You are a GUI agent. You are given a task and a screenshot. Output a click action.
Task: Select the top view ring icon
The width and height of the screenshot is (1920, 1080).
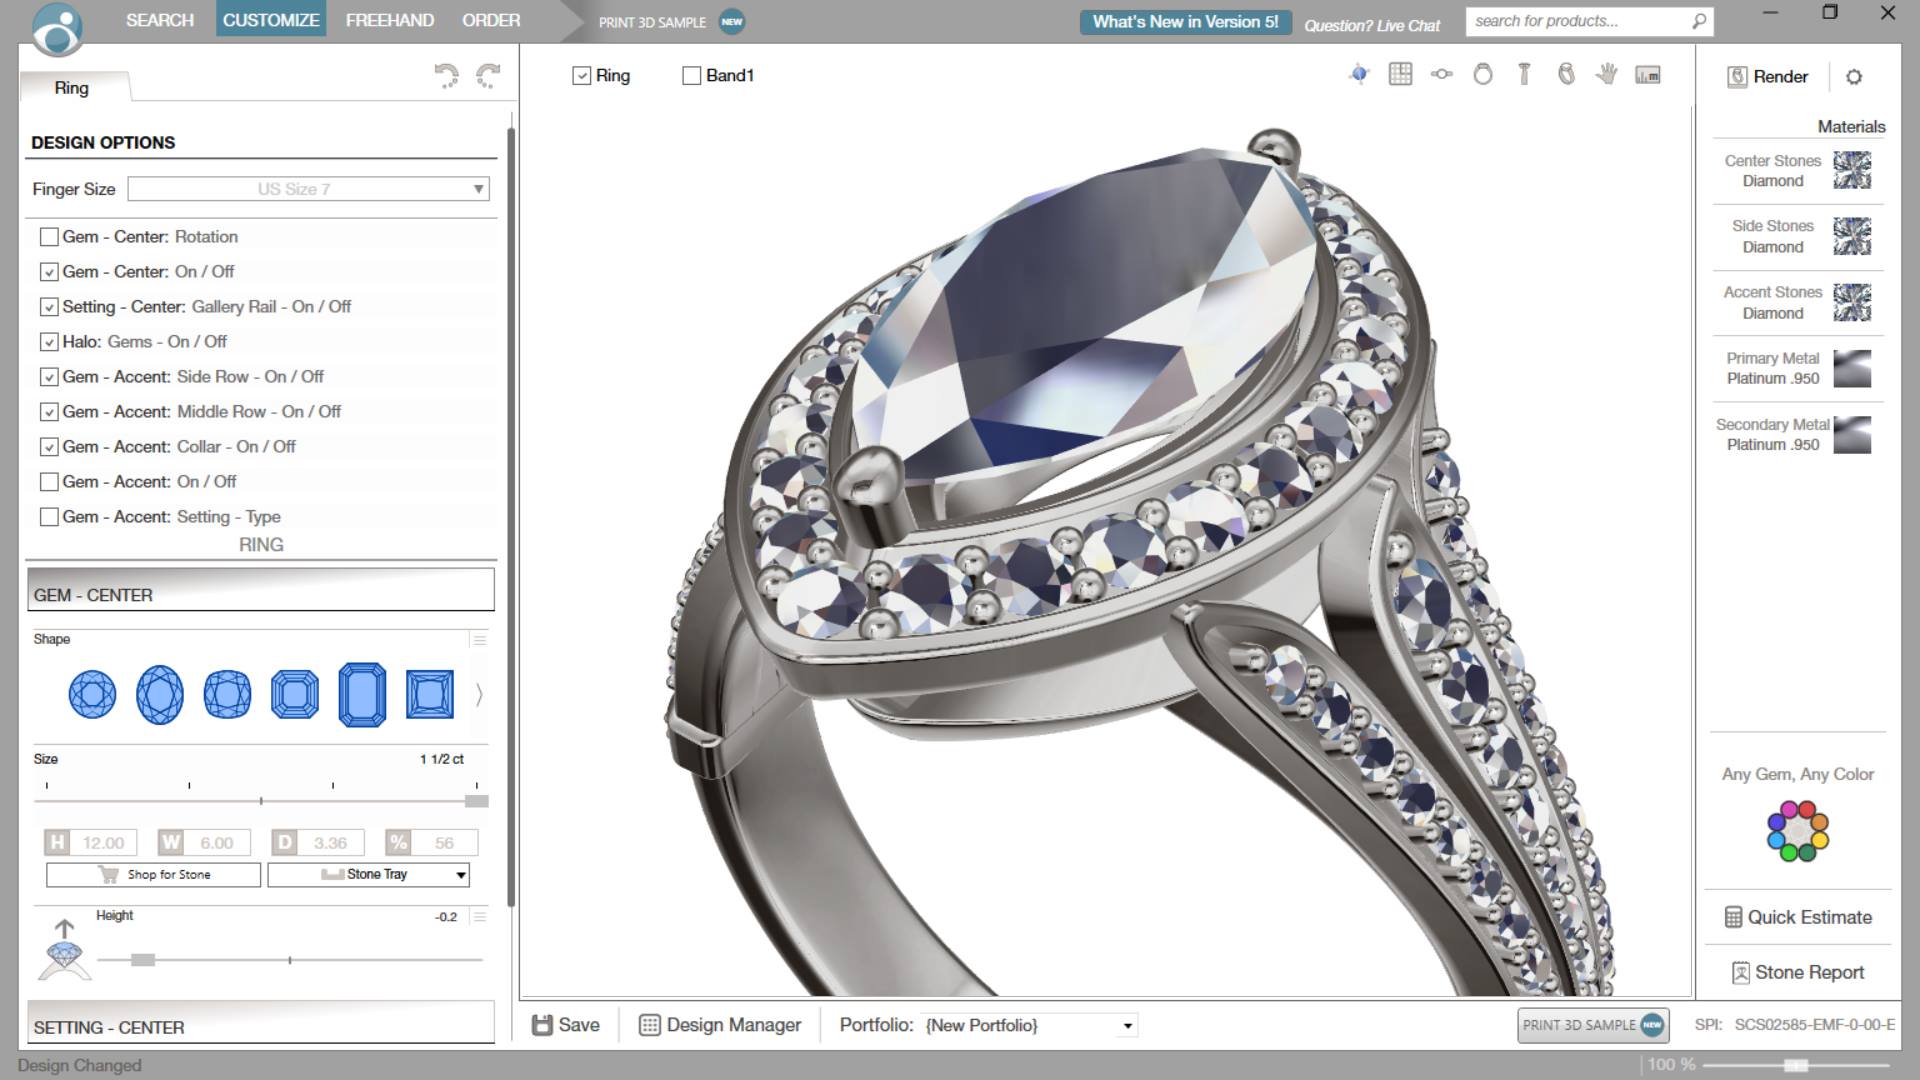point(1441,74)
